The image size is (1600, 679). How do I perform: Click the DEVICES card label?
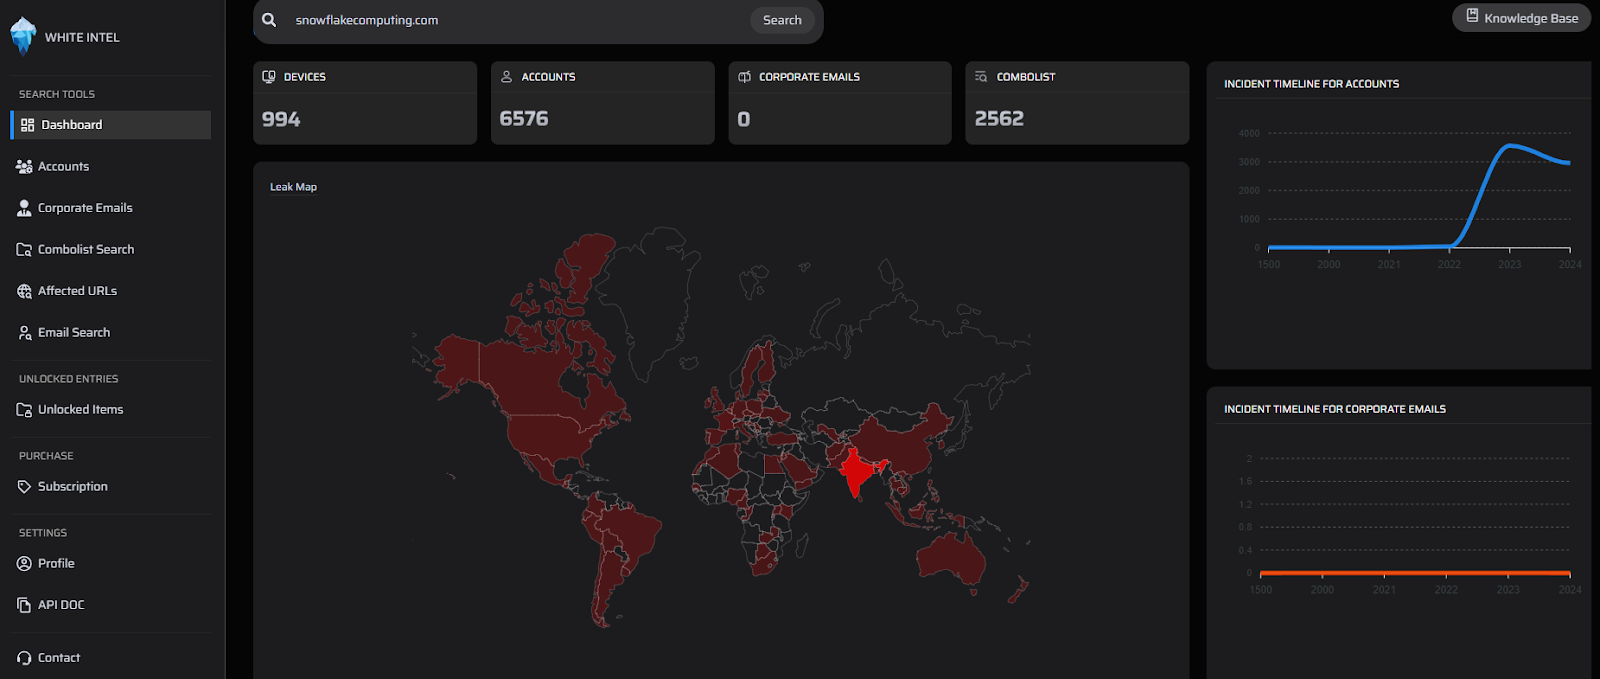click(305, 77)
